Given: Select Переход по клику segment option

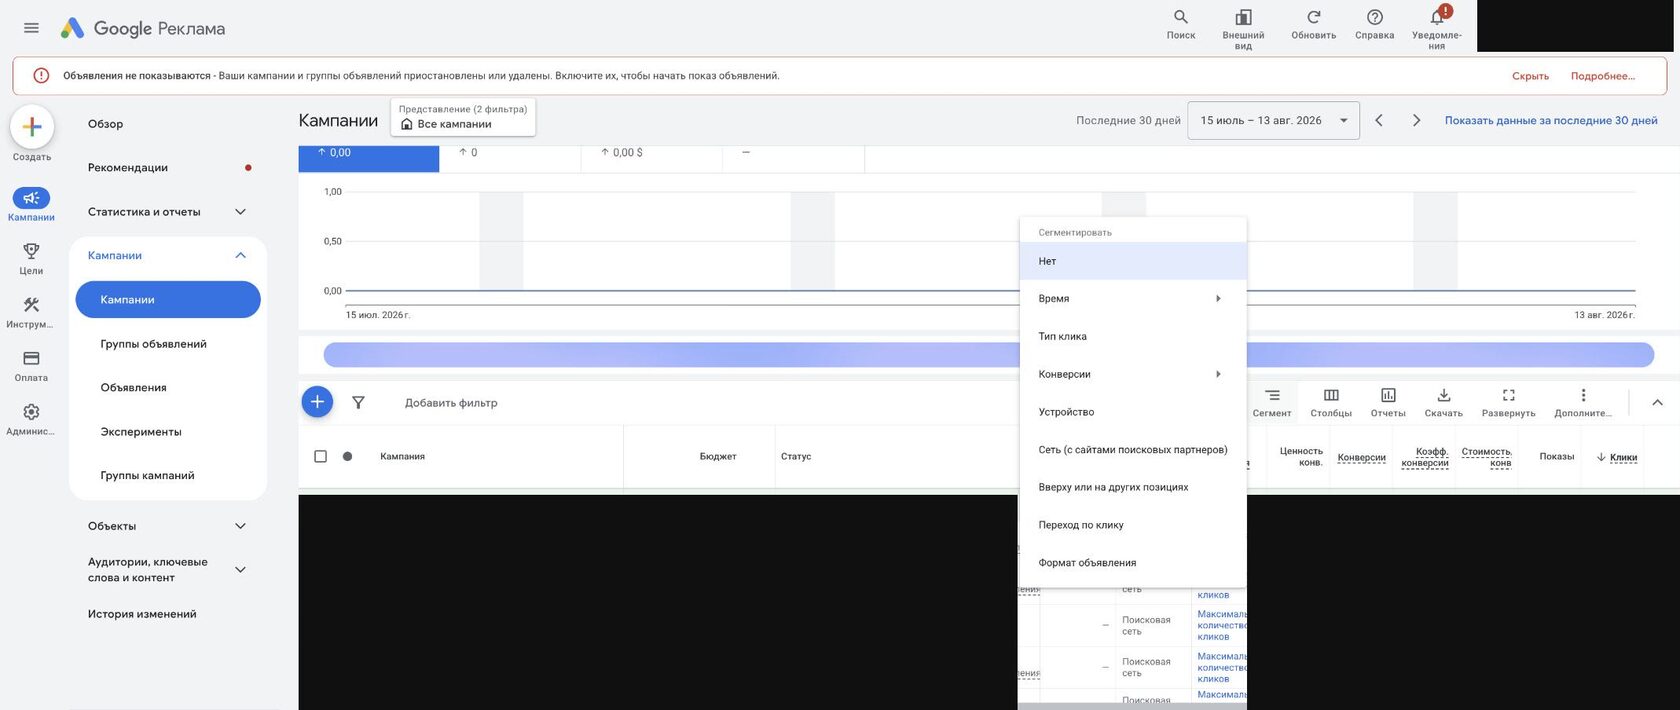Looking at the screenshot, I should (1132, 525).
